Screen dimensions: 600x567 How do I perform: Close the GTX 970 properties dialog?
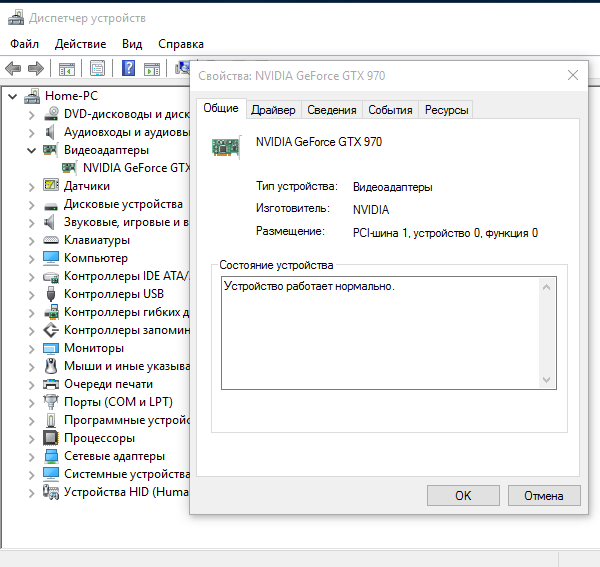[x=573, y=75]
